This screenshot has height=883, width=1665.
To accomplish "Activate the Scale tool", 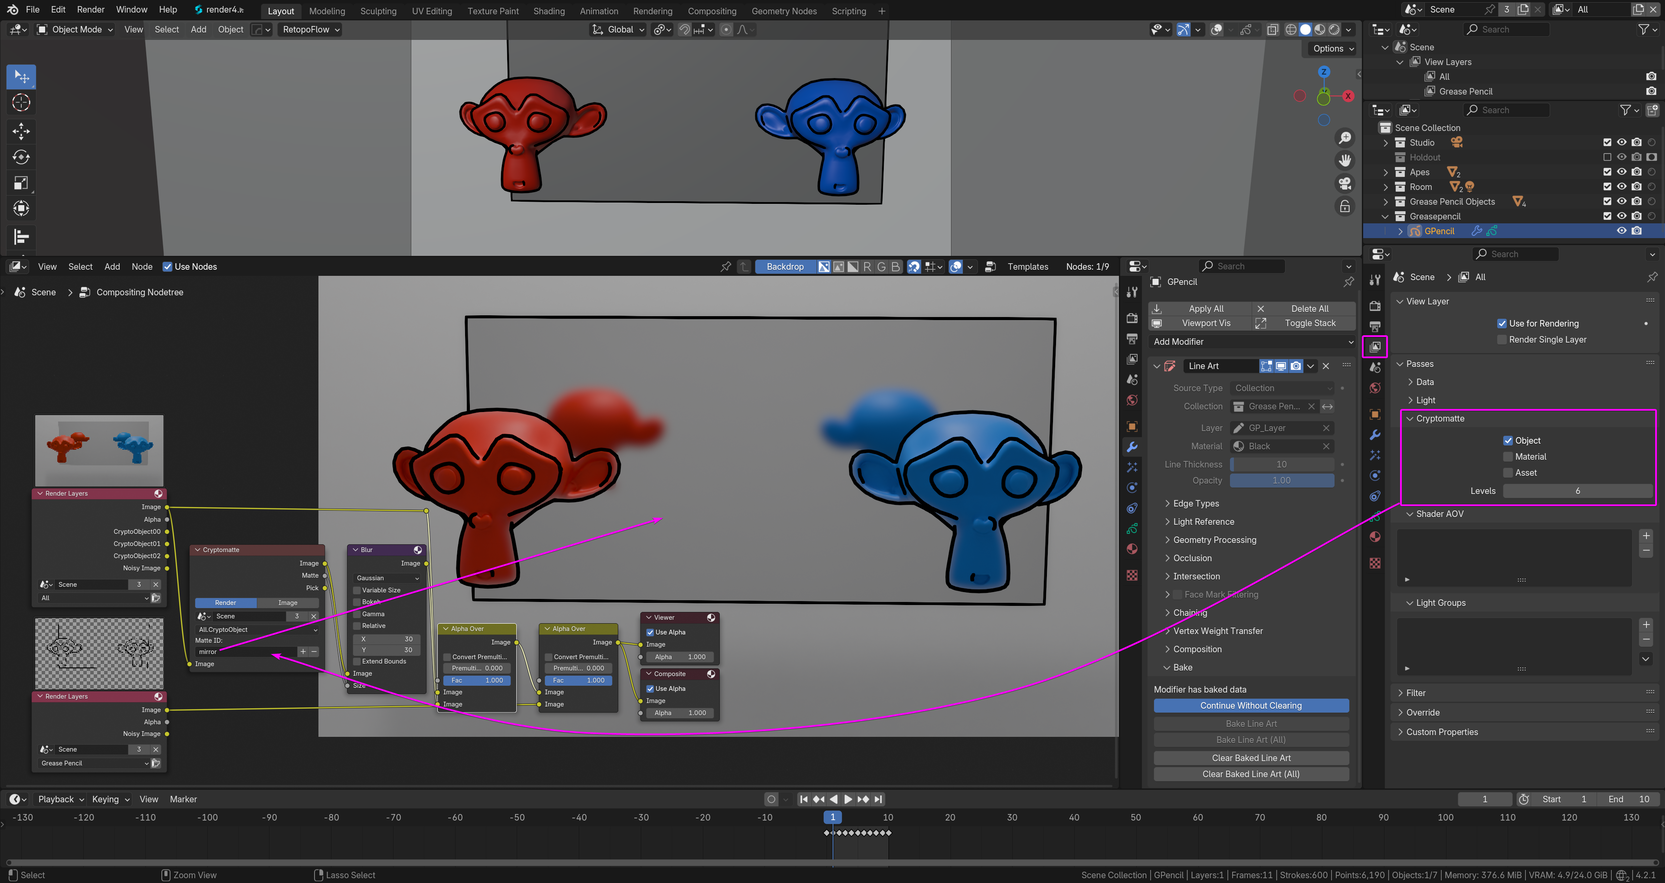I will (x=21, y=183).
